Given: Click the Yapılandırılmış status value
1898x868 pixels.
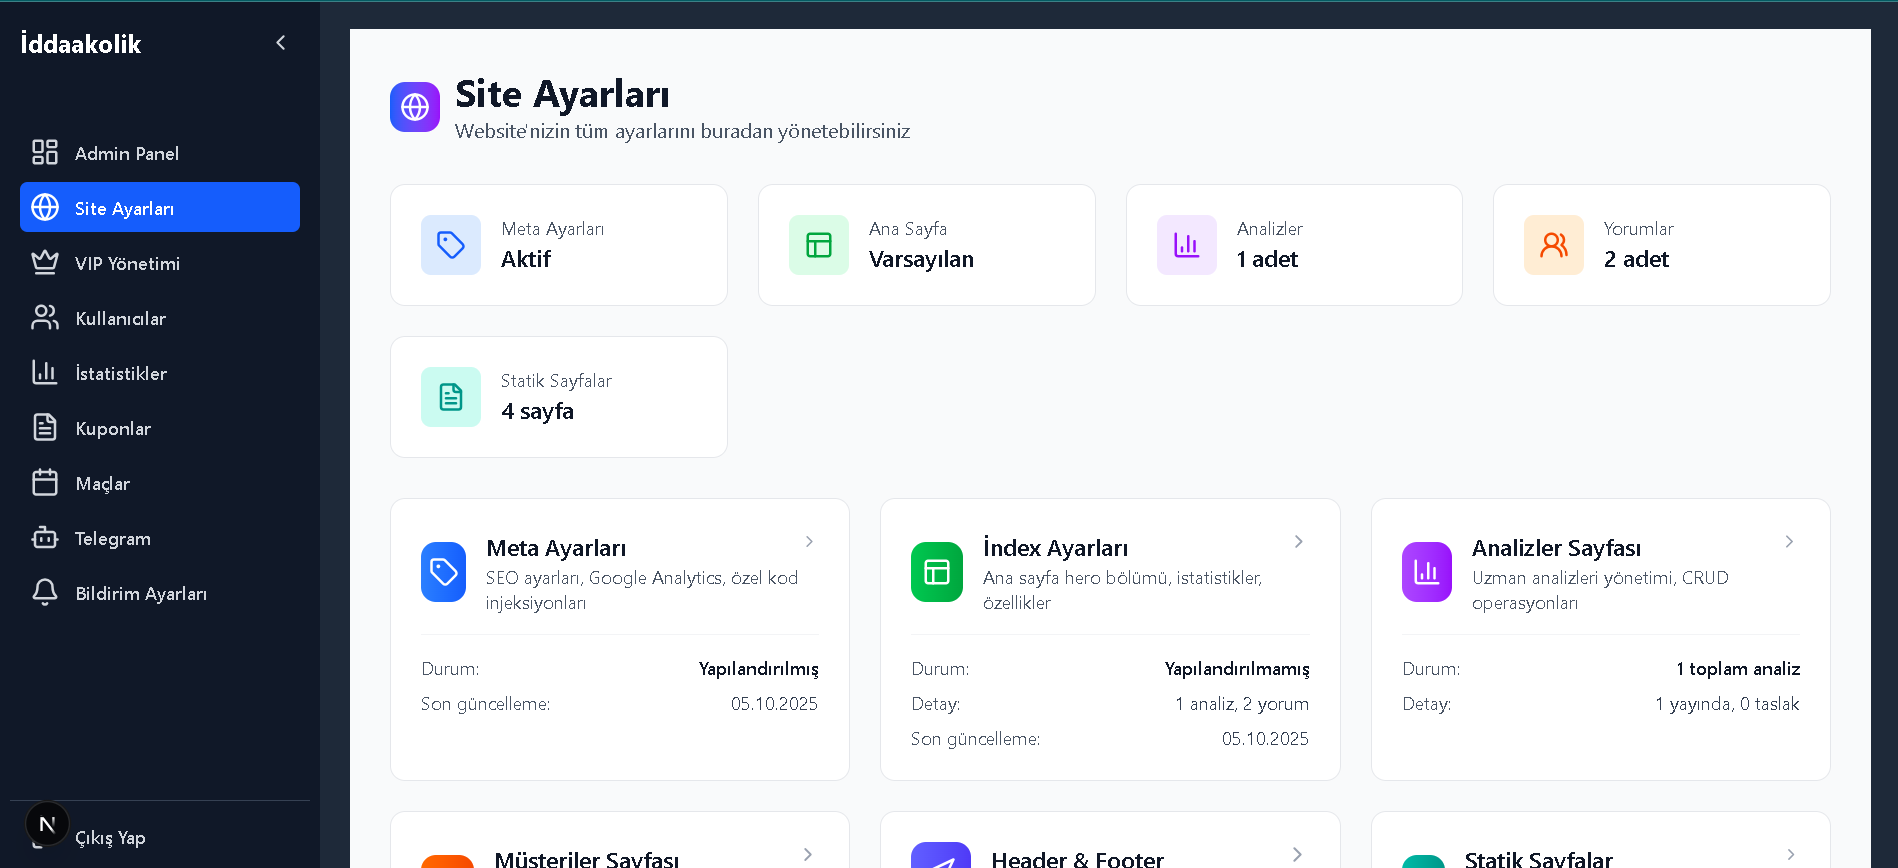Looking at the screenshot, I should pos(759,669).
